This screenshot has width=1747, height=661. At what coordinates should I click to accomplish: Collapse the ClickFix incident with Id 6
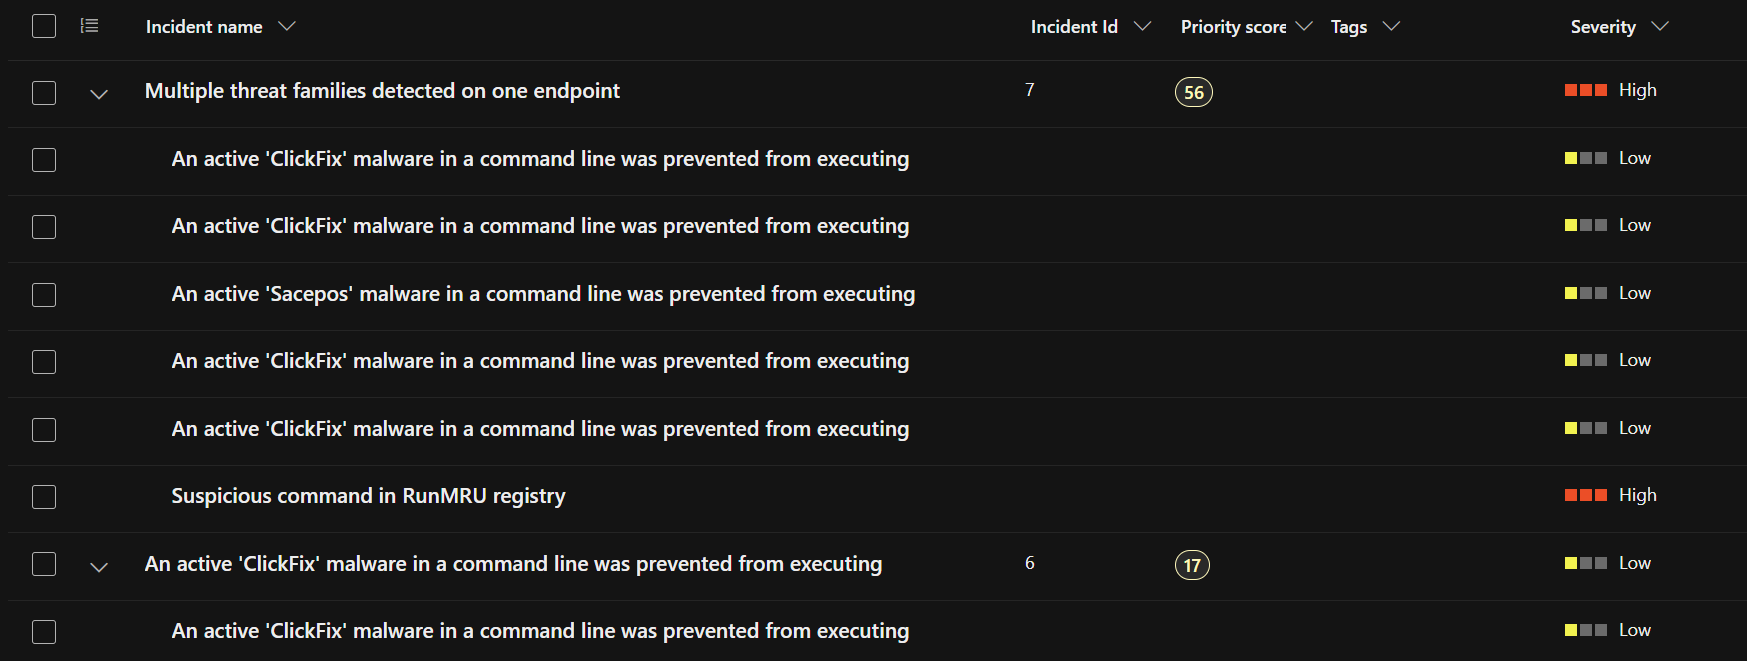pos(99,567)
